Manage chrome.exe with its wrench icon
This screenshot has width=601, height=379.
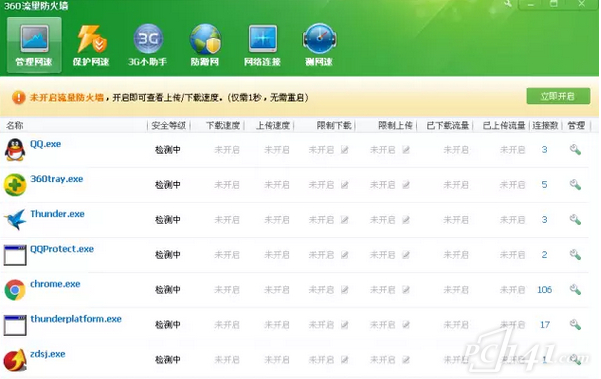click(575, 290)
